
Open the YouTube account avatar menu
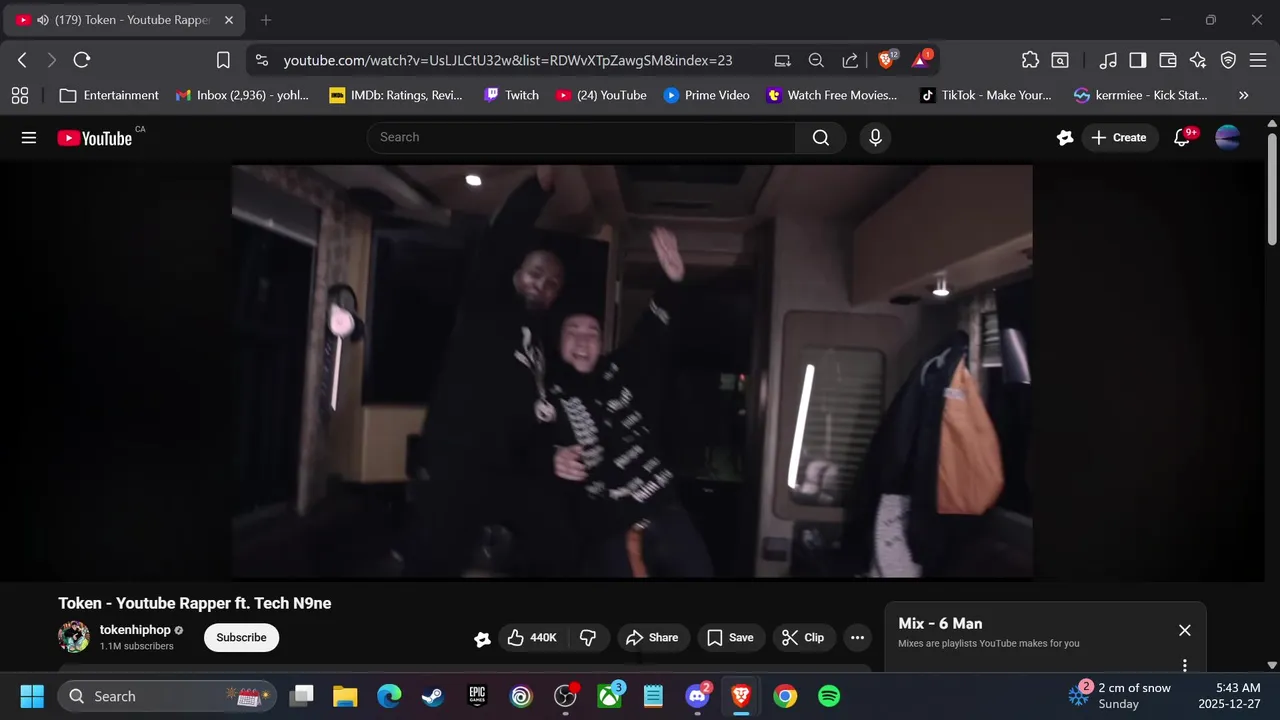[1228, 138]
